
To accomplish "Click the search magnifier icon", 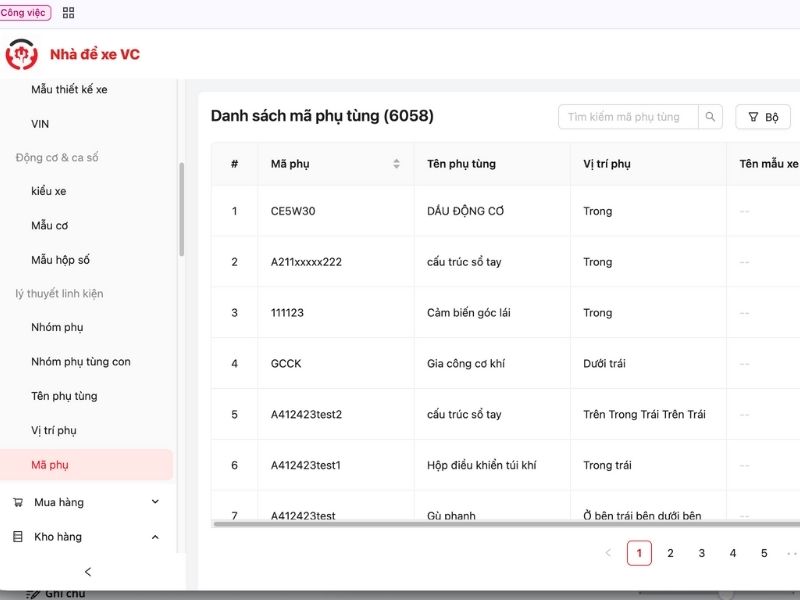I will pos(710,117).
